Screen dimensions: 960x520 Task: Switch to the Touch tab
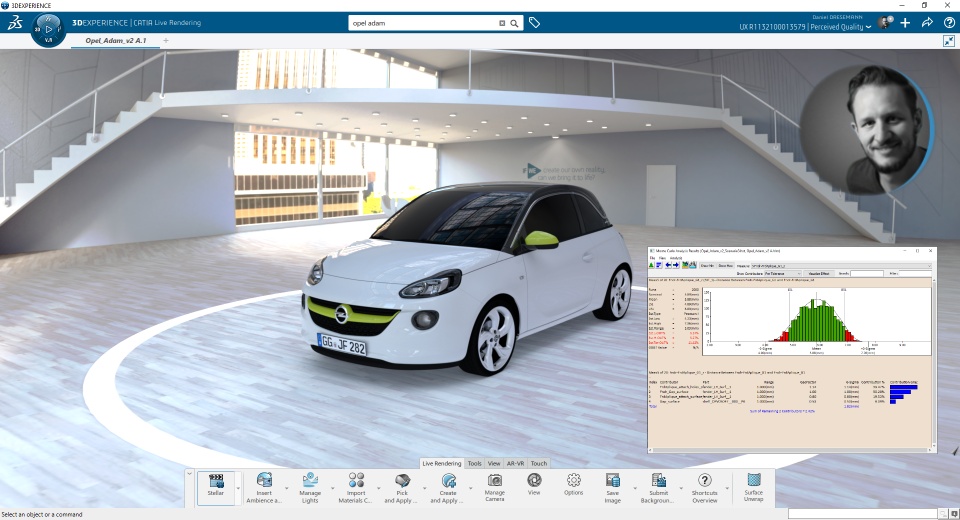coord(539,464)
